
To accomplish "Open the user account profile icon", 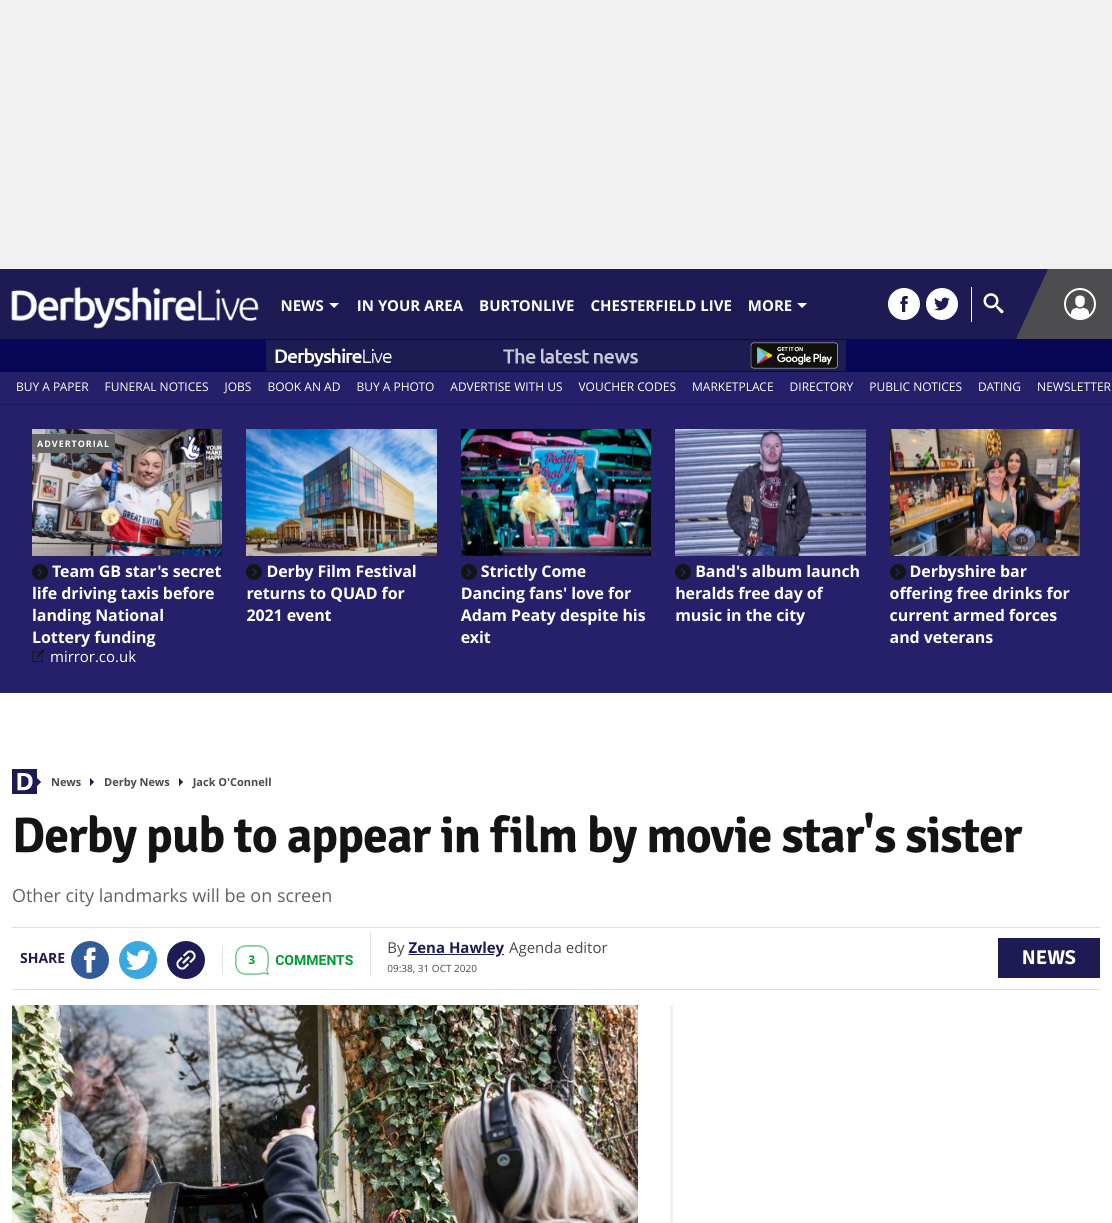I will [x=1080, y=304].
